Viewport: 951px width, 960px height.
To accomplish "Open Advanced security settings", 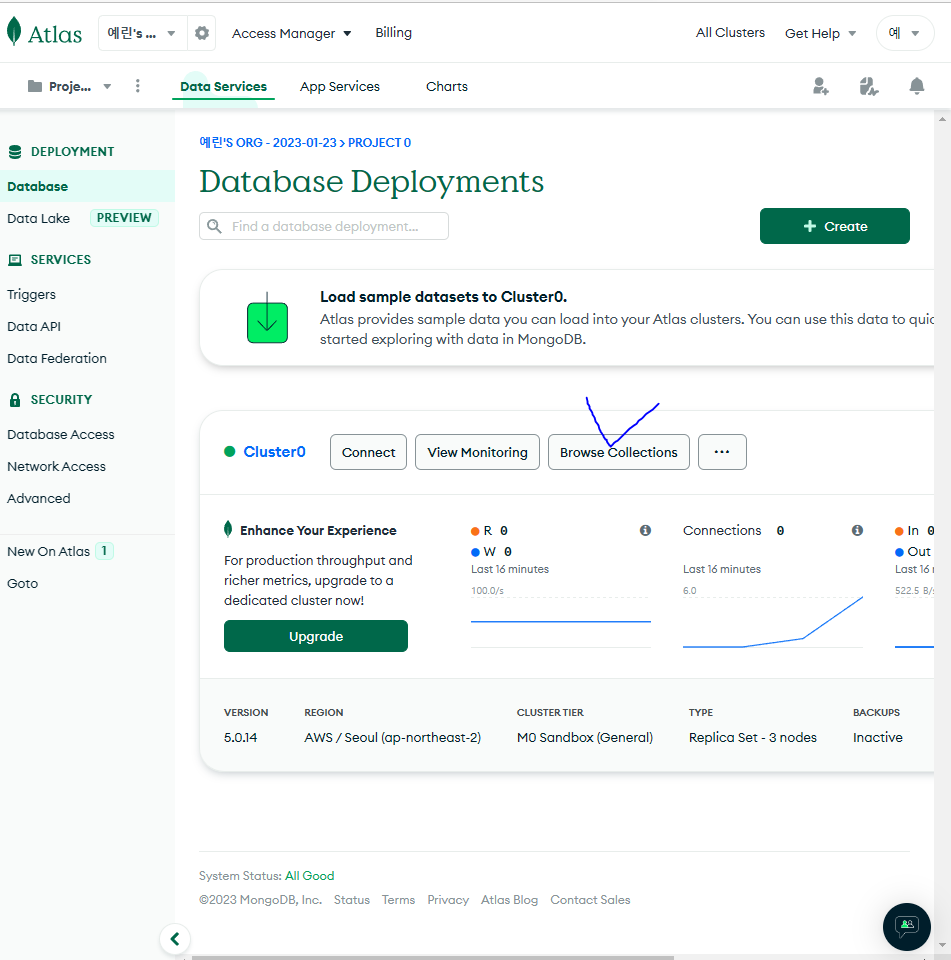I will [x=39, y=498].
